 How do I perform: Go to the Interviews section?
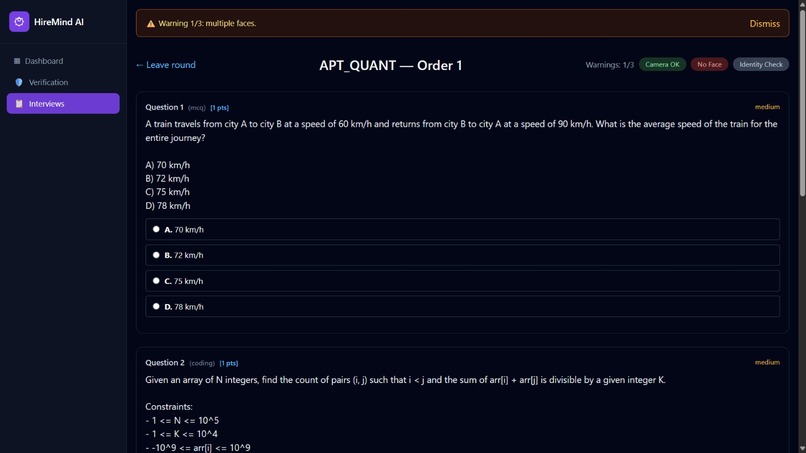pyautogui.click(x=63, y=103)
